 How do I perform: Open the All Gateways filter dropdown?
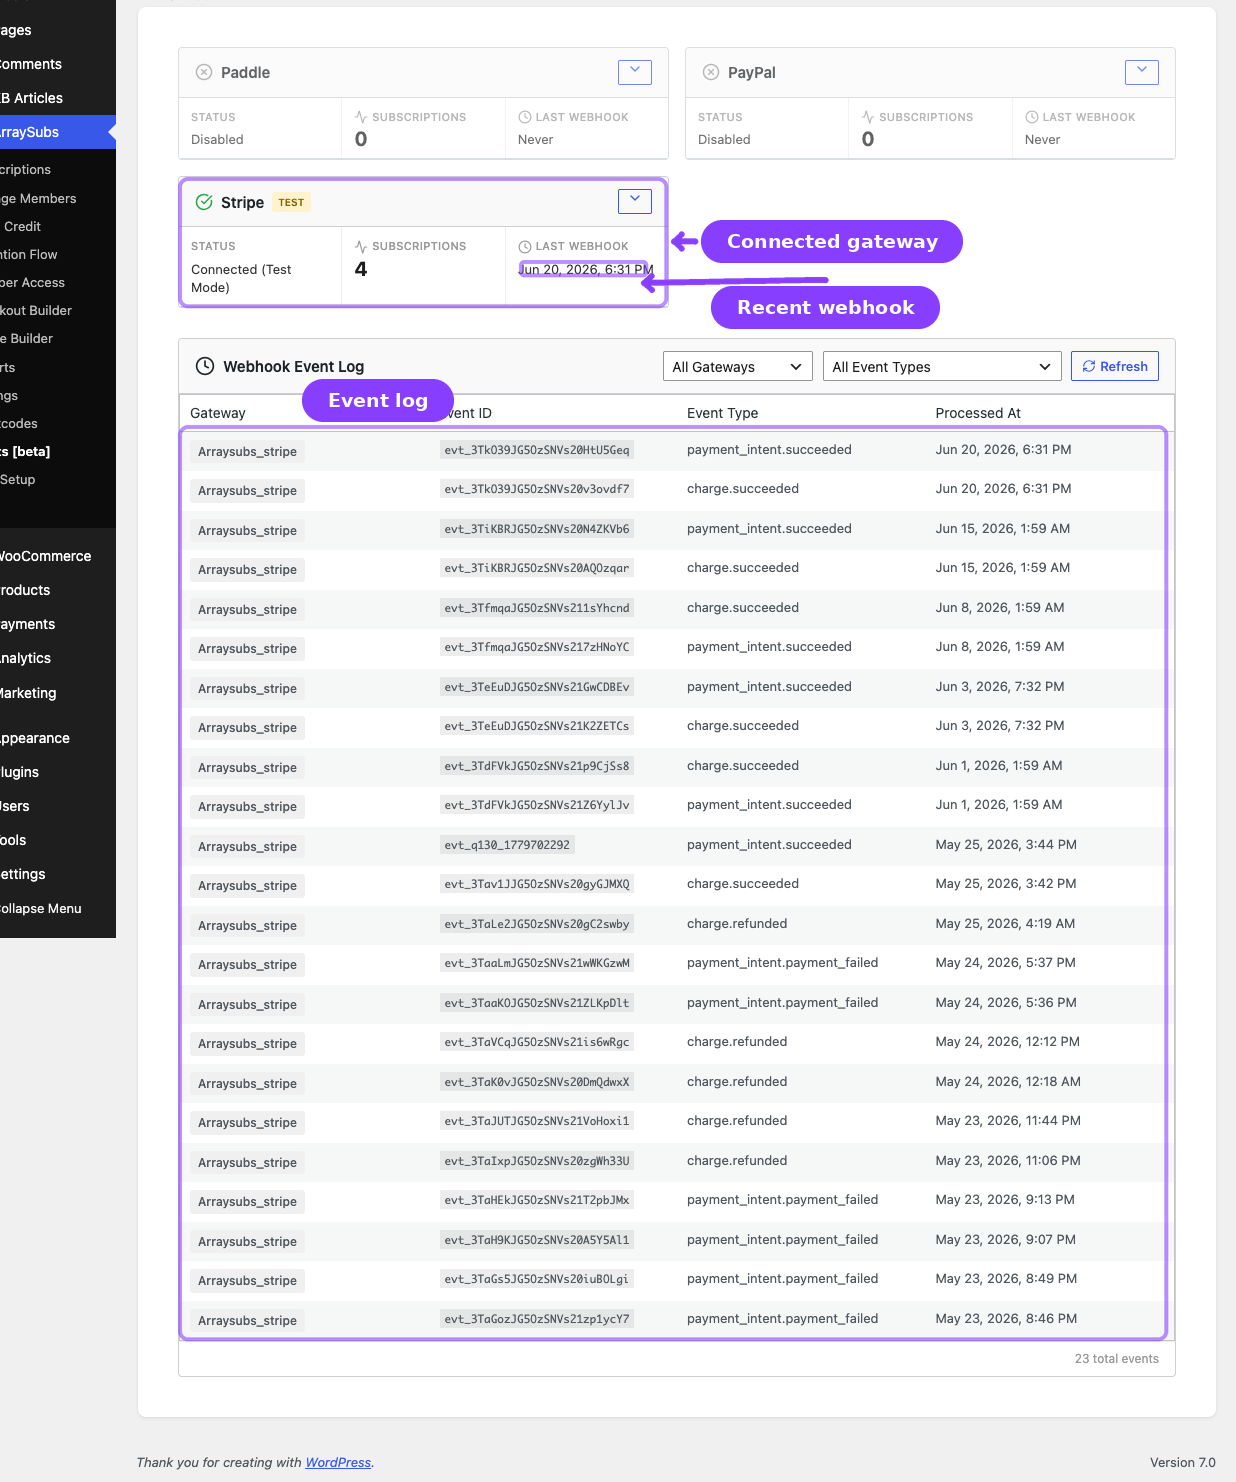point(738,367)
